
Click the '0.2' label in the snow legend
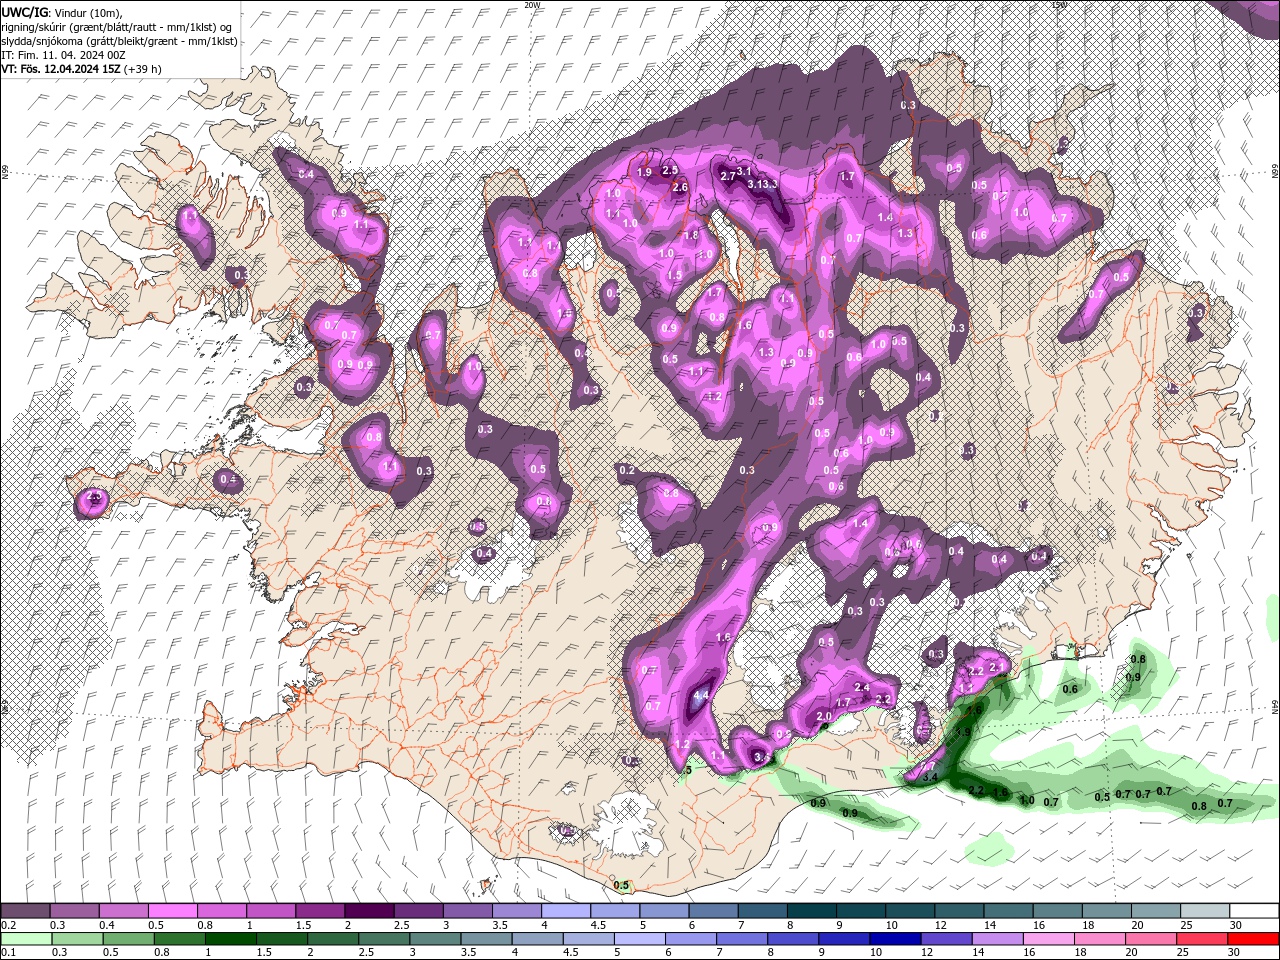8,925
